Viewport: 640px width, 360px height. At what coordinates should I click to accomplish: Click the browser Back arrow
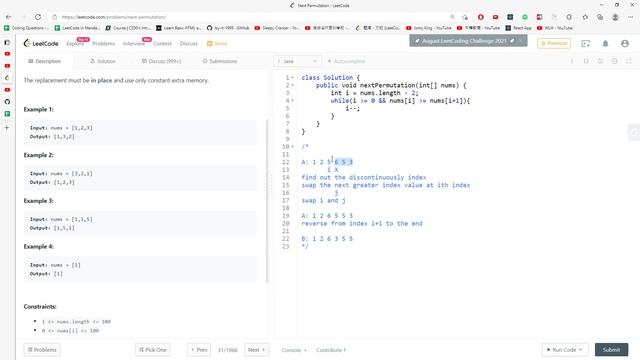[9, 17]
